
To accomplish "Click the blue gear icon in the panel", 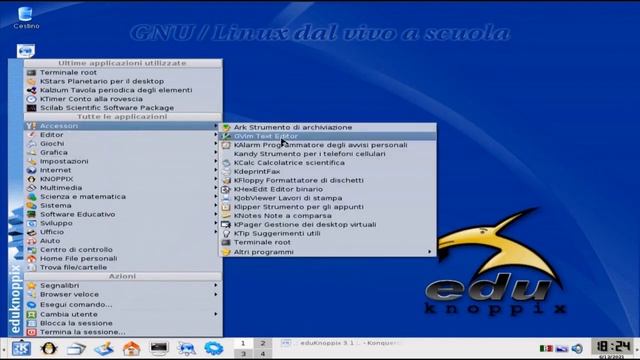I will coord(214,349).
